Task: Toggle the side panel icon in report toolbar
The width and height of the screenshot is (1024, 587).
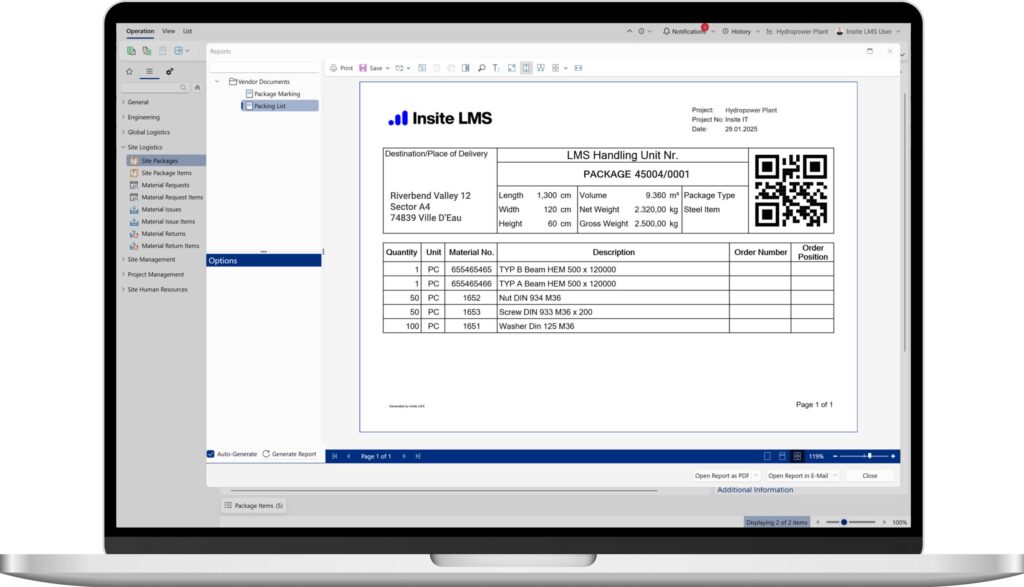Action: [x=466, y=68]
